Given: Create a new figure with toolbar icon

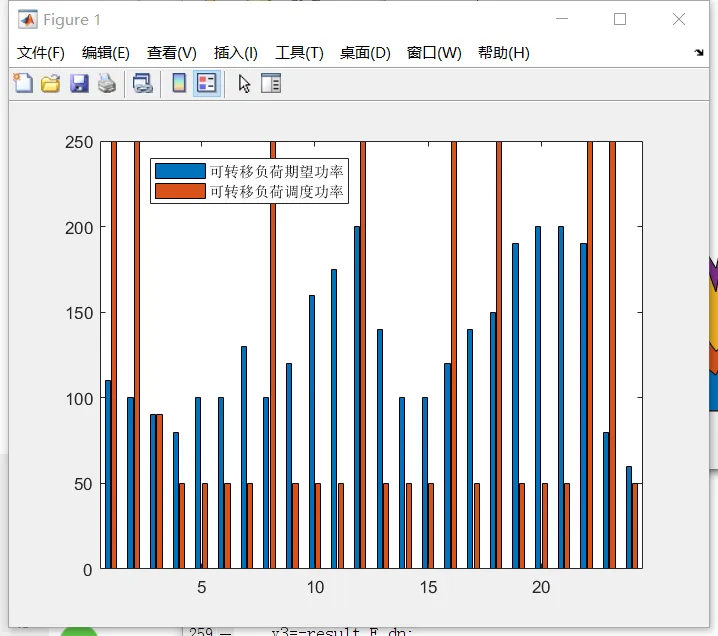Looking at the screenshot, I should pyautogui.click(x=23, y=83).
